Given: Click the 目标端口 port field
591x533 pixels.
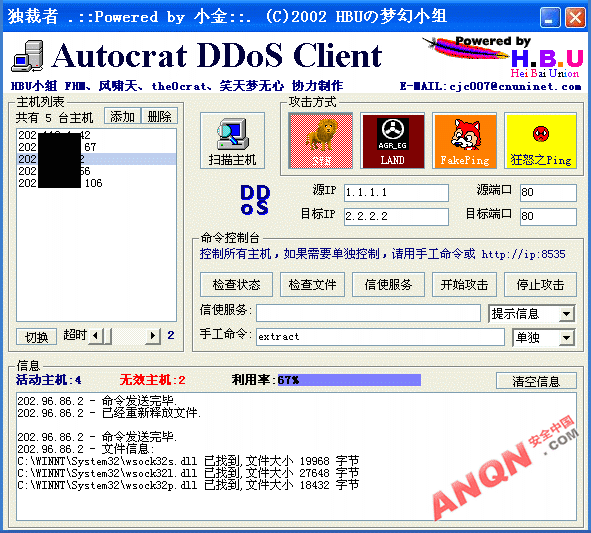Looking at the screenshot, I should (x=548, y=217).
